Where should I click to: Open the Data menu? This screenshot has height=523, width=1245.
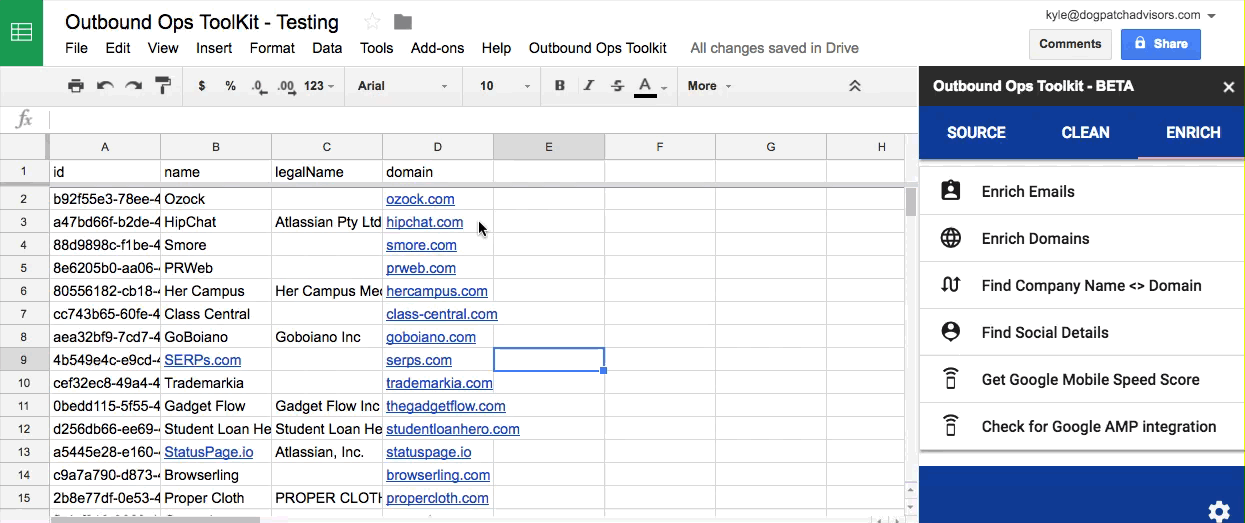click(327, 48)
